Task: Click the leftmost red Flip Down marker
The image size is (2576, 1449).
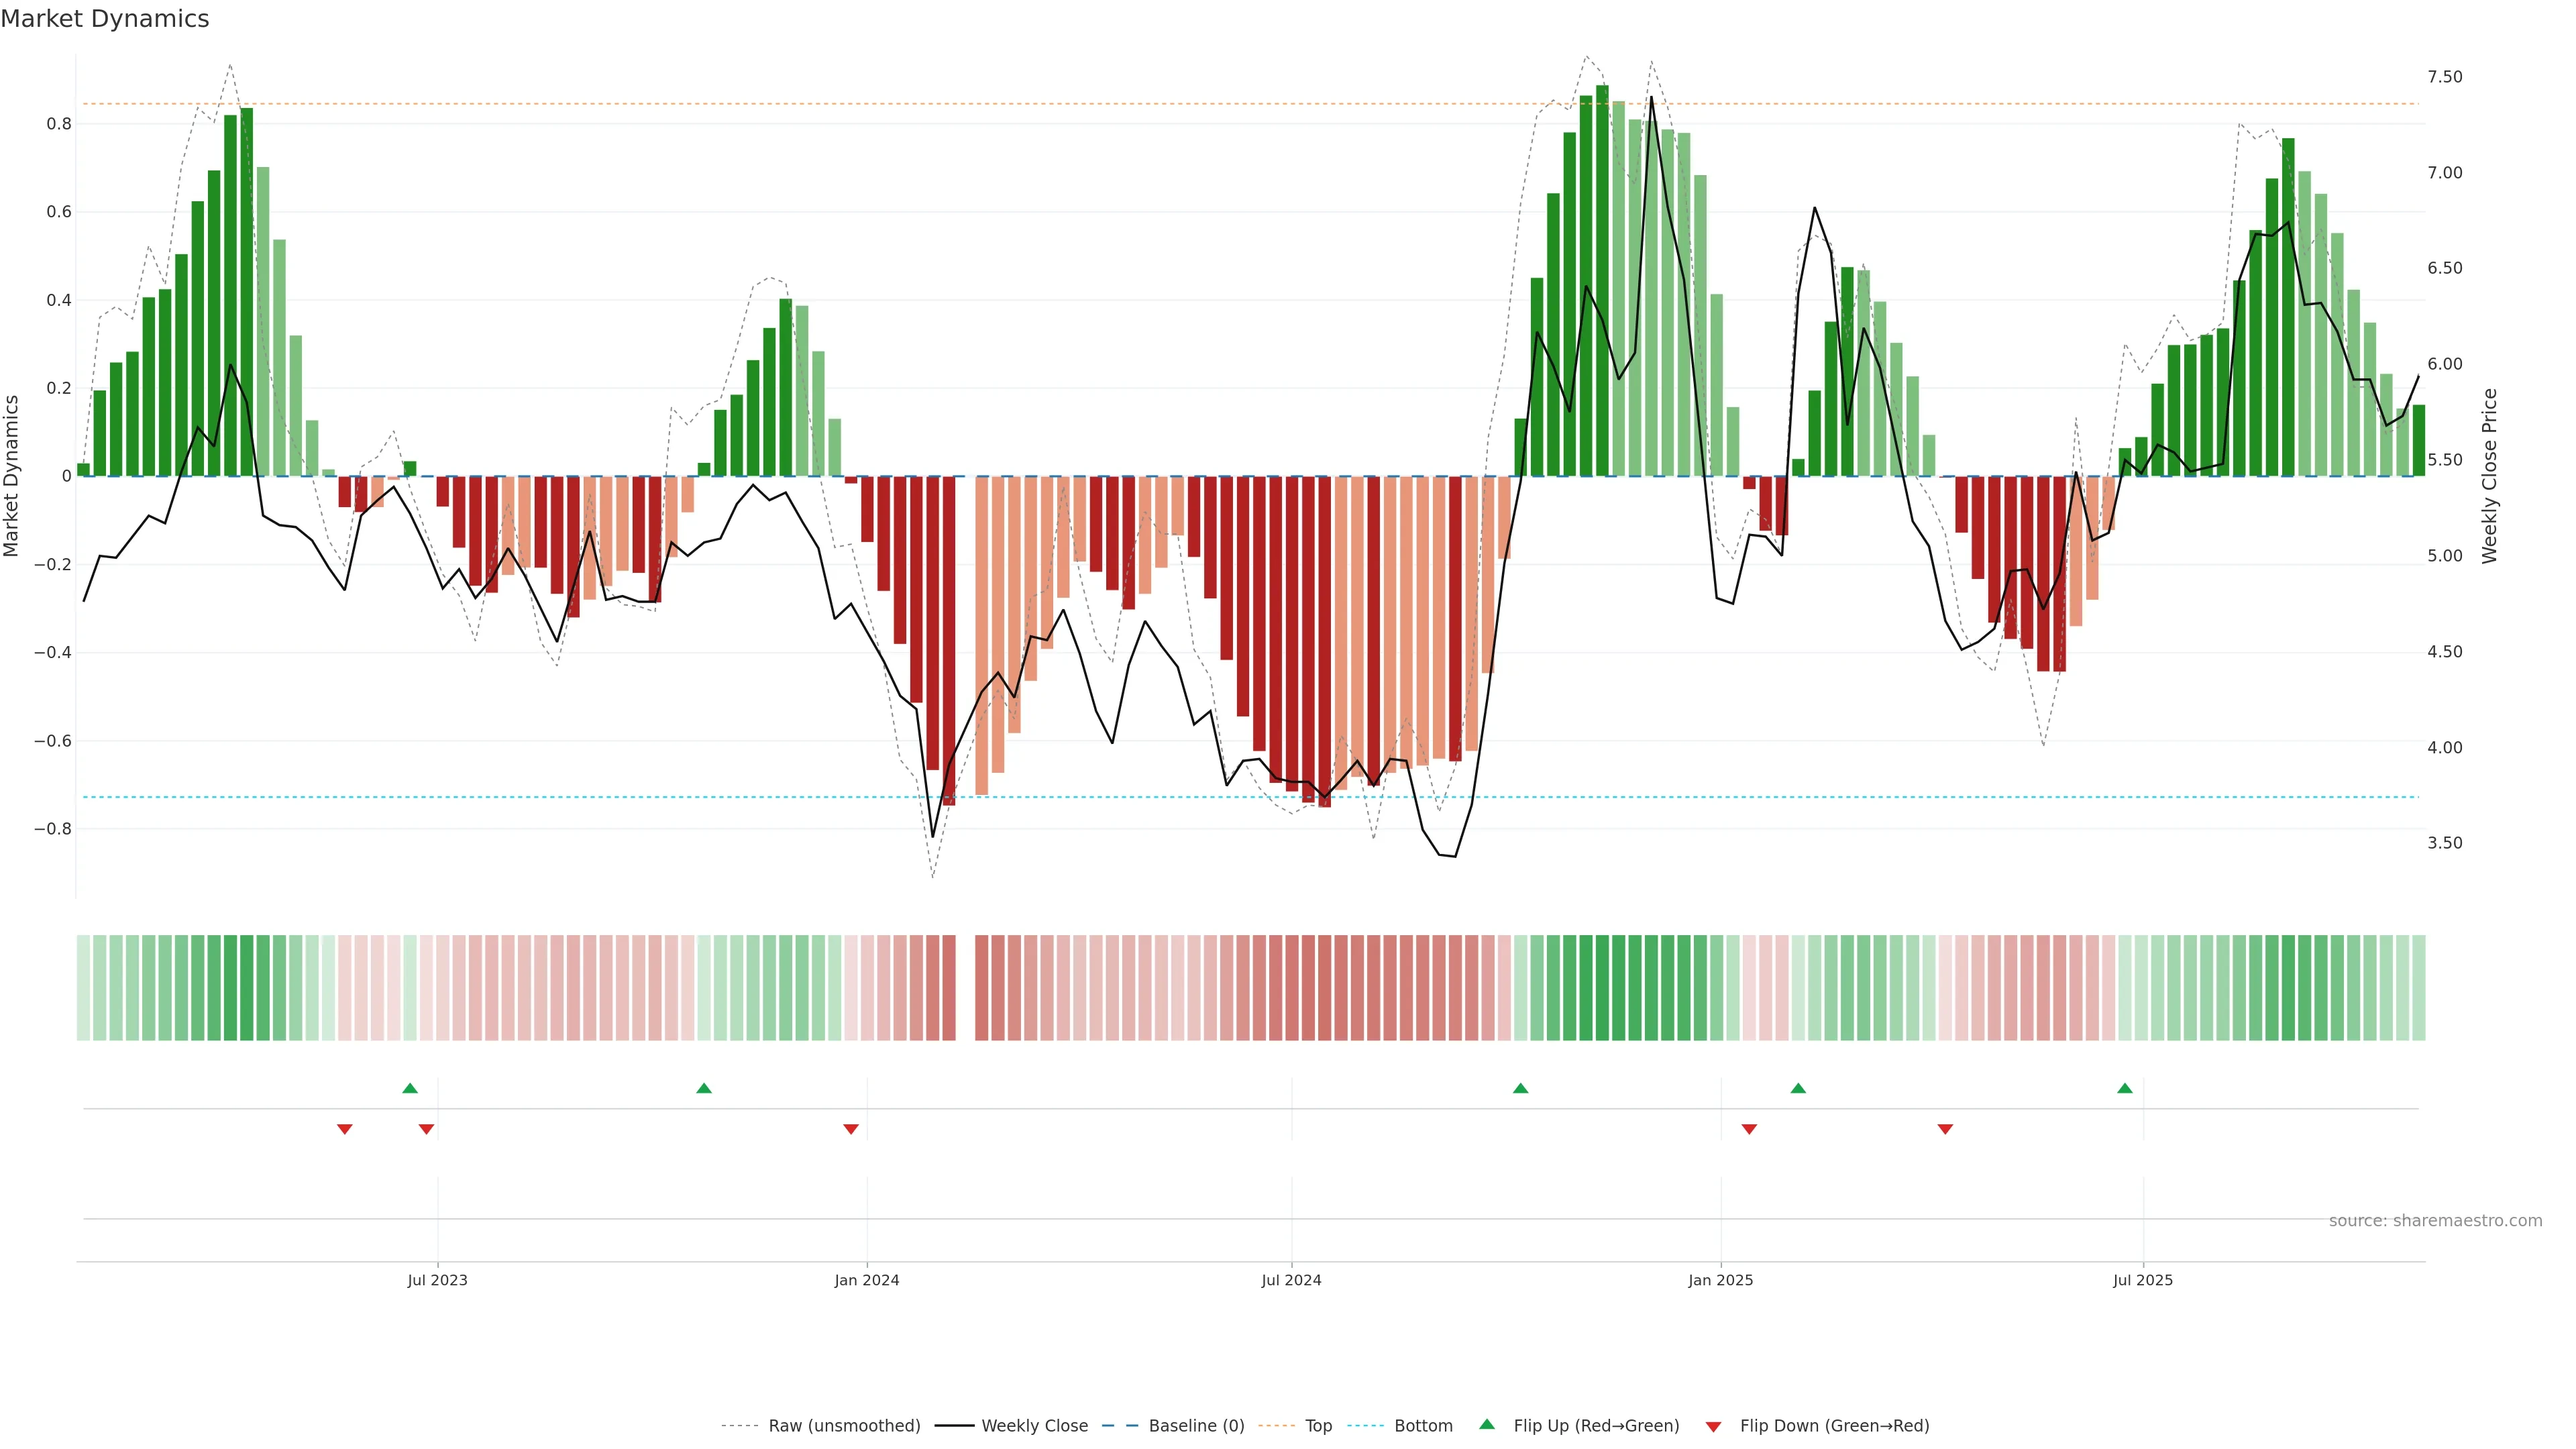Action: coord(345,1129)
